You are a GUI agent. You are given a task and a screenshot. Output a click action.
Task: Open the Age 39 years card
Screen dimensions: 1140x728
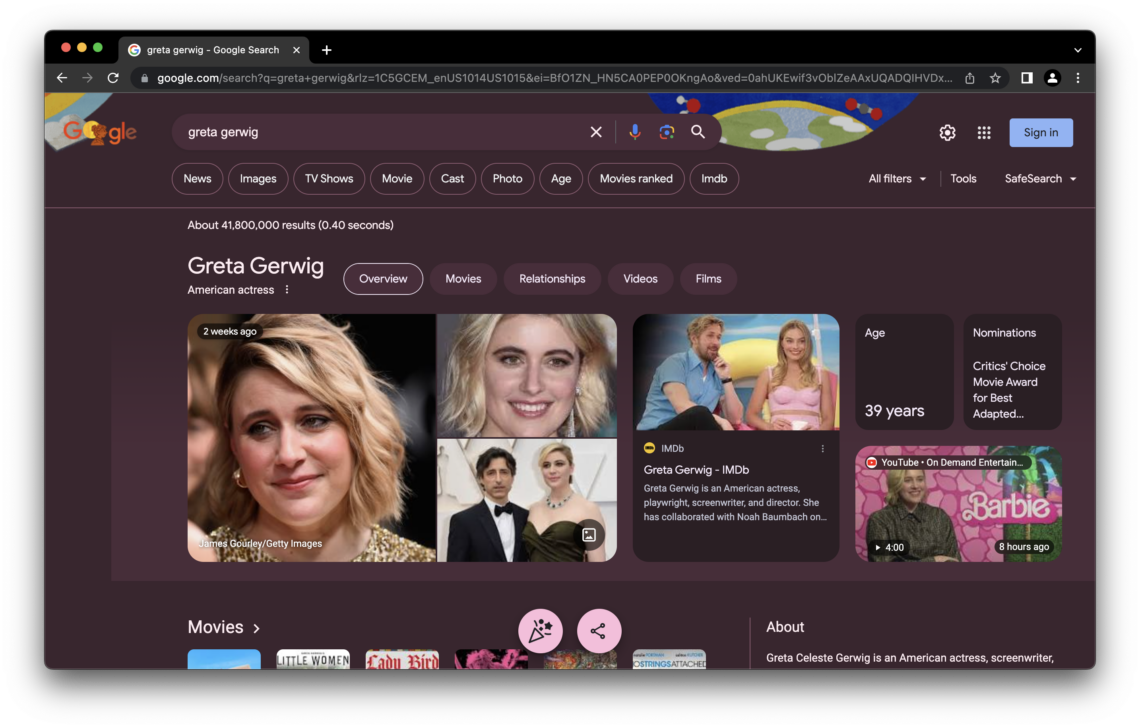point(904,372)
